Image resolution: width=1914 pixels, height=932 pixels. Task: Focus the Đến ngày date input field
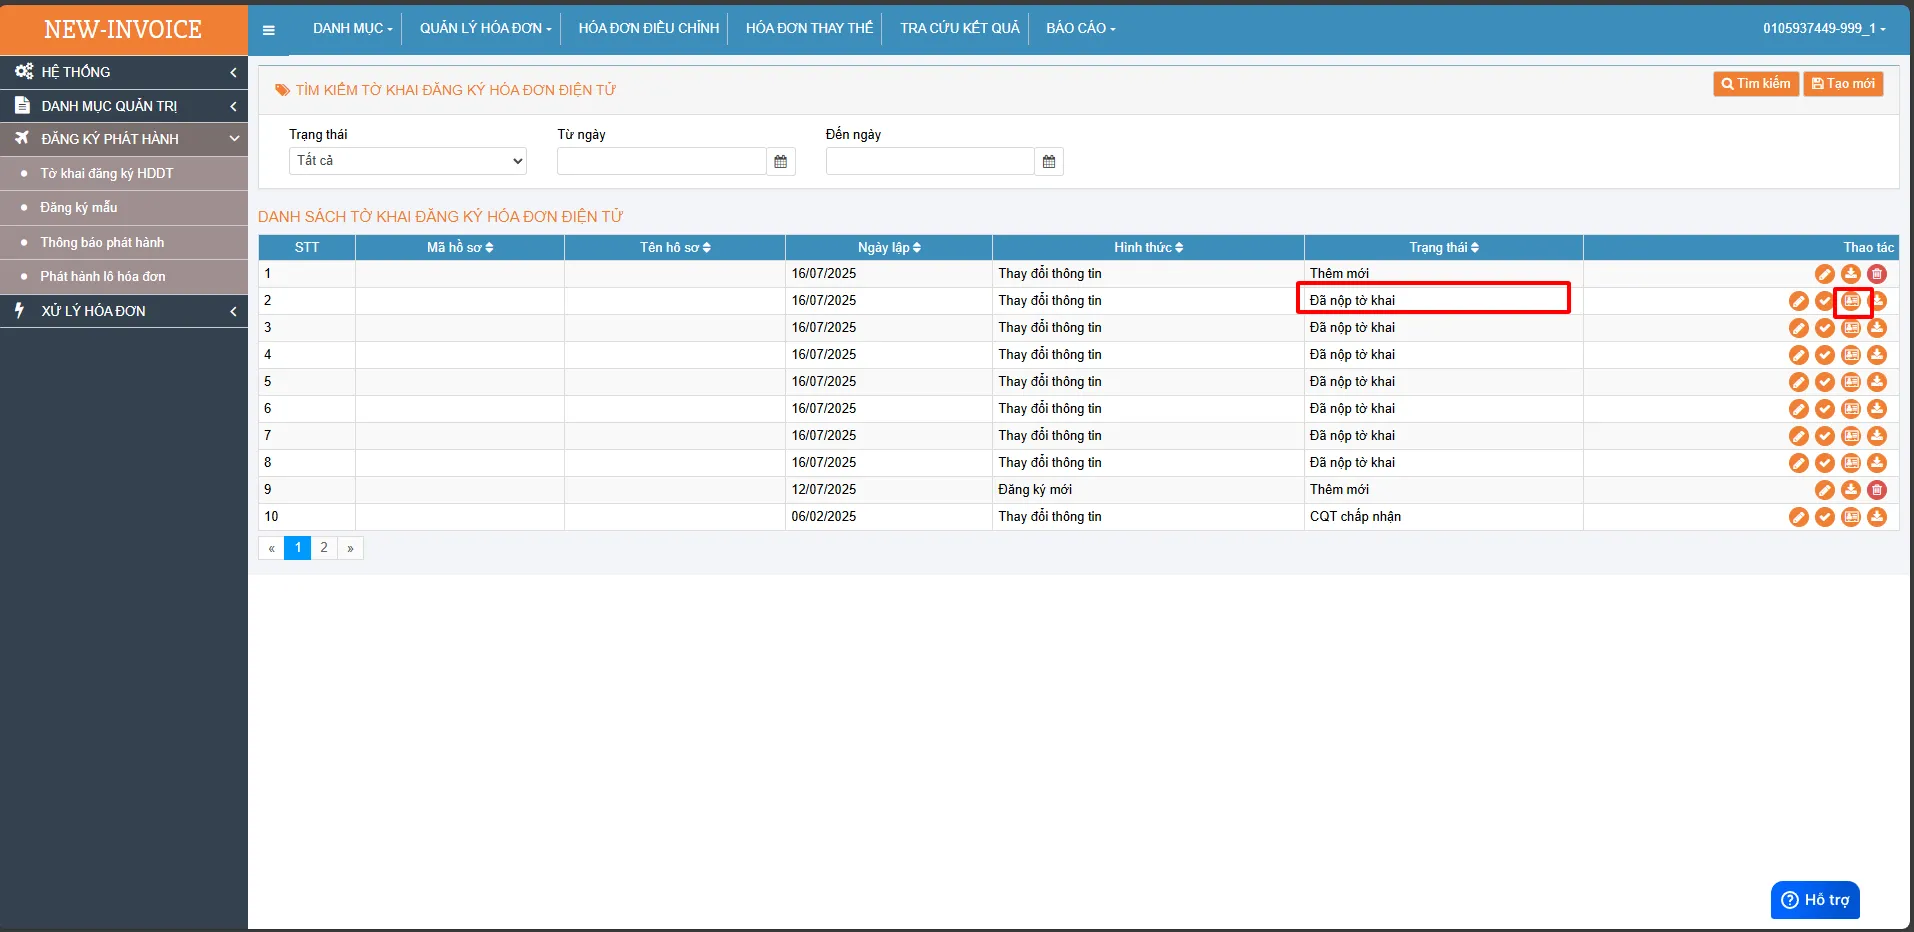[930, 161]
